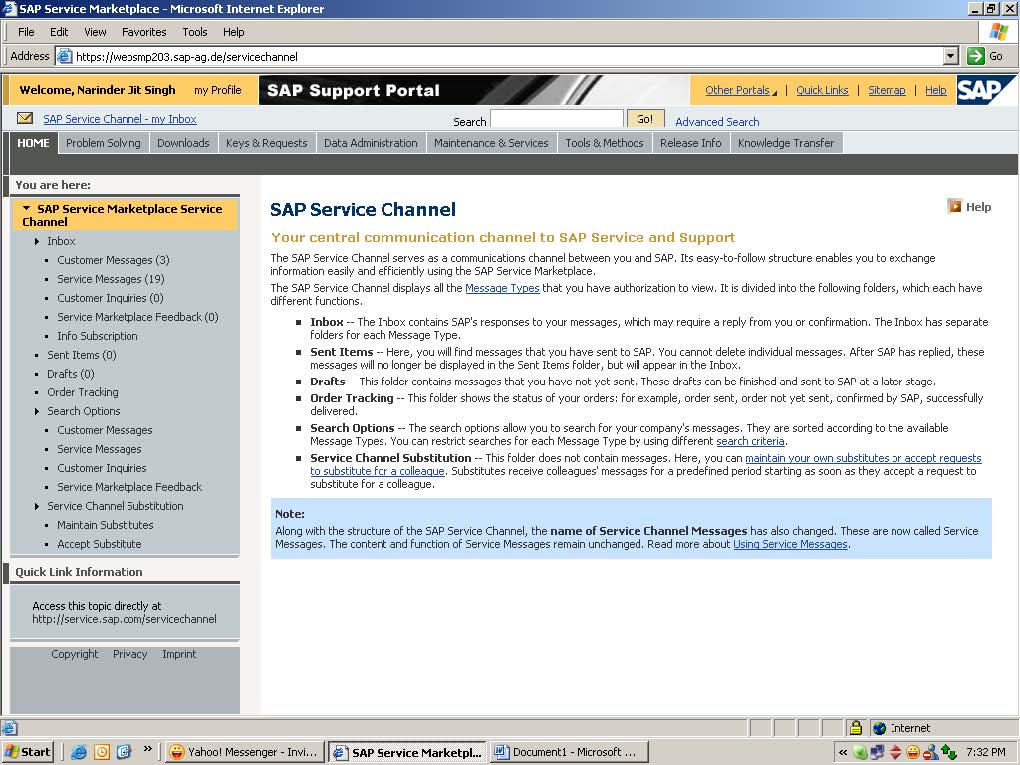This screenshot has width=1020, height=765.
Task: Click the Privacy footer link
Action: click(130, 654)
